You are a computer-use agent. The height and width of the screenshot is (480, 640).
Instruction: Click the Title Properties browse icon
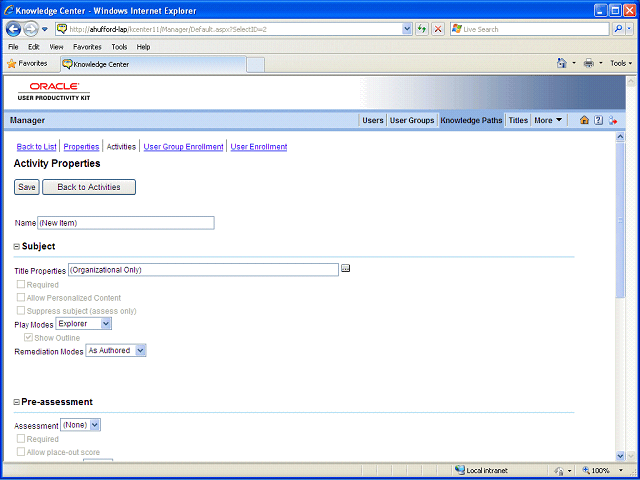[x=345, y=268]
